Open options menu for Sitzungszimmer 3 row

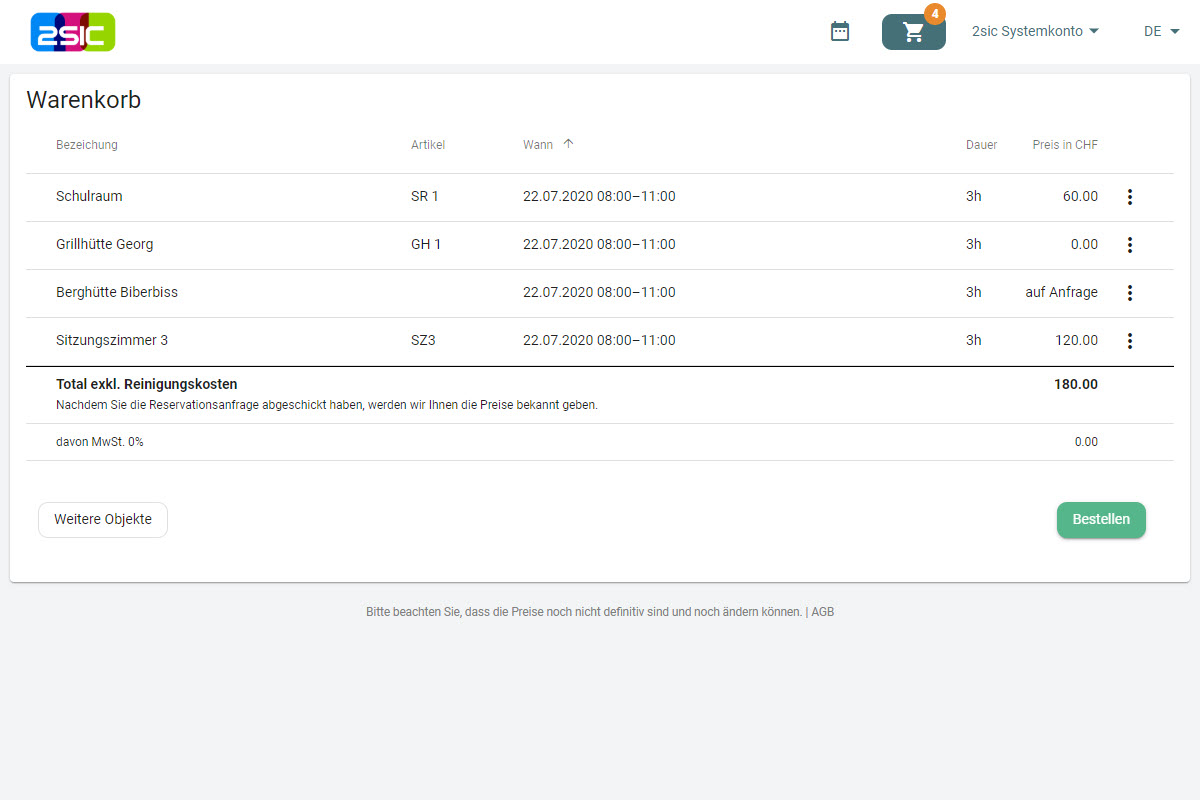1130,341
